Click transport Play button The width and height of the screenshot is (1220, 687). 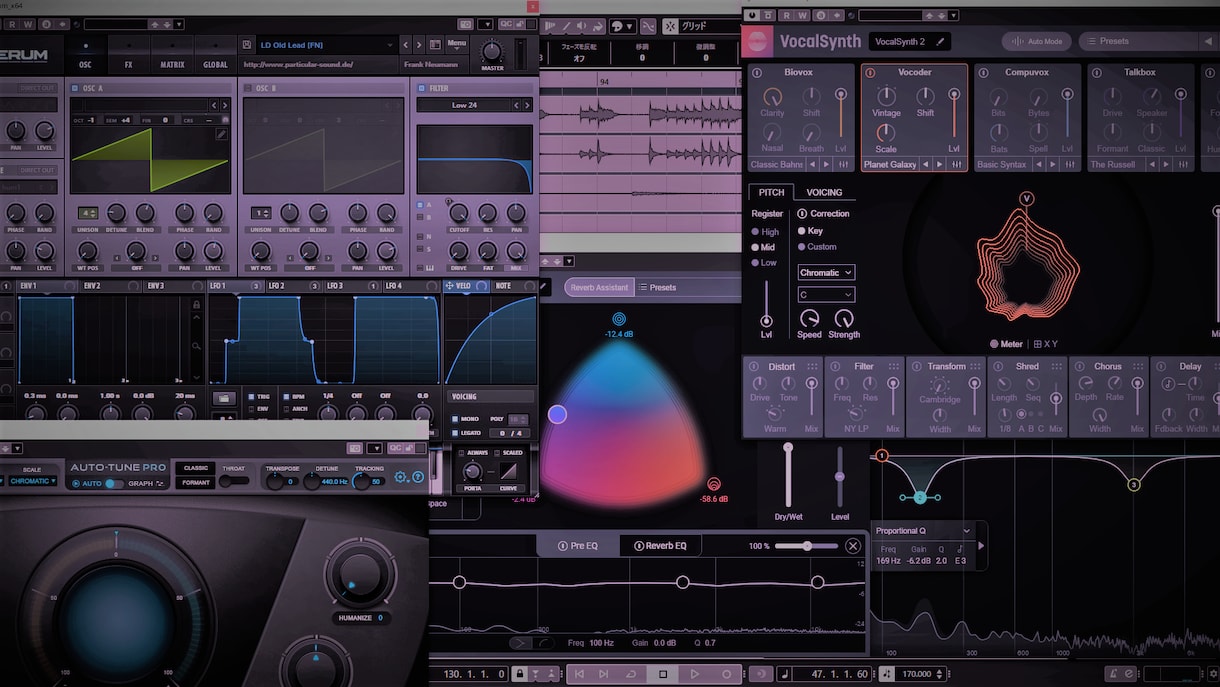pyautogui.click(x=694, y=674)
